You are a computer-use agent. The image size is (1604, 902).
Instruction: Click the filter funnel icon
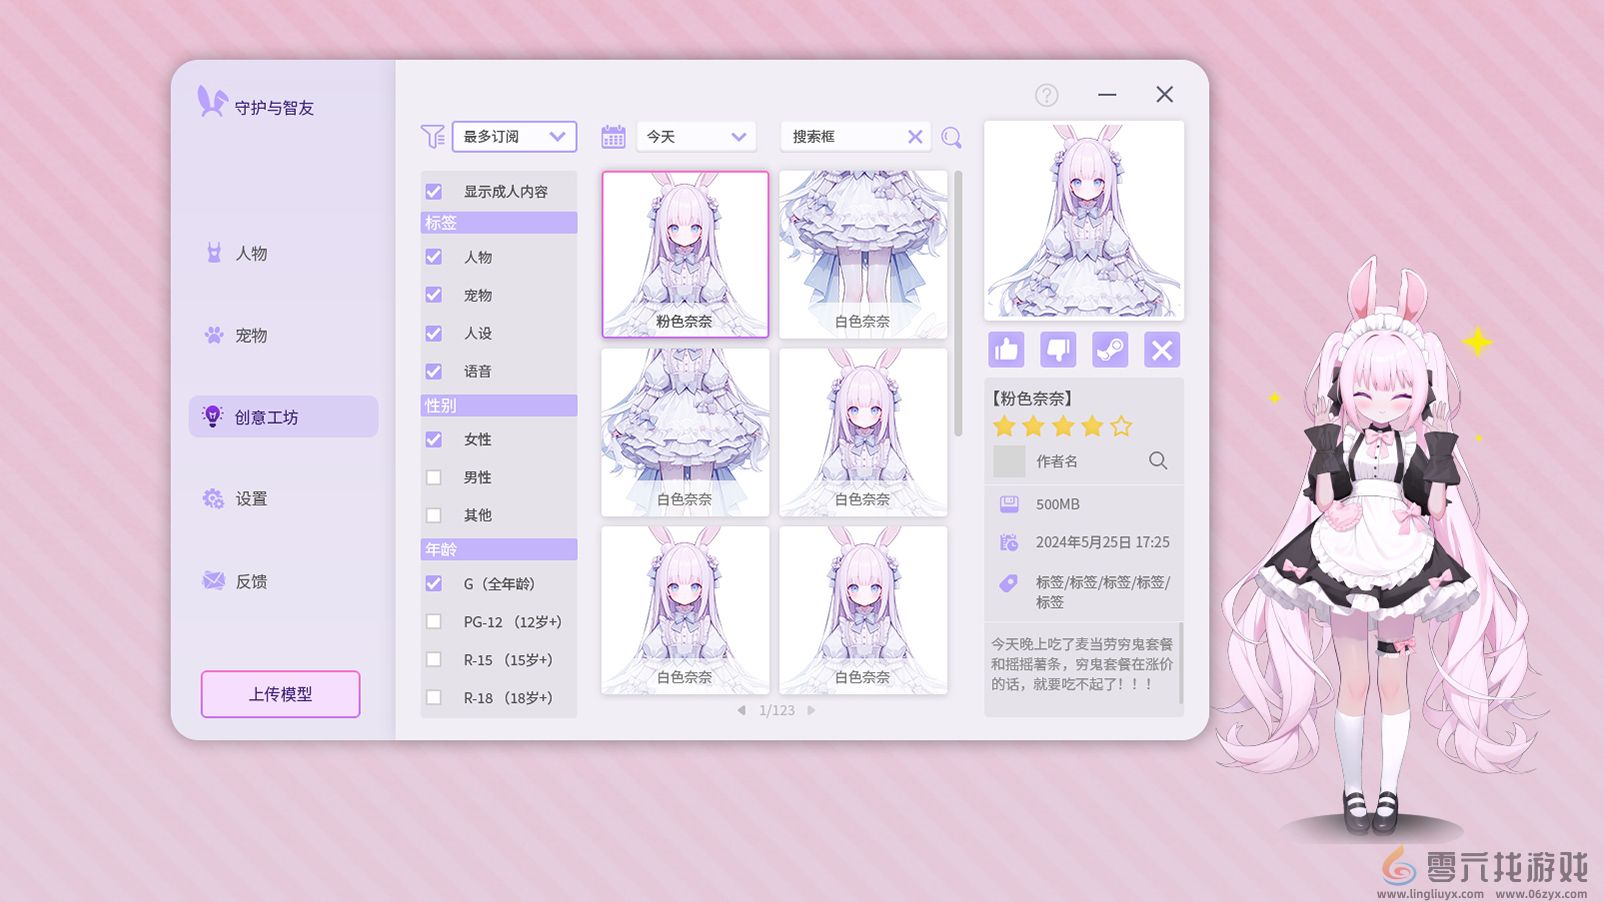point(432,136)
